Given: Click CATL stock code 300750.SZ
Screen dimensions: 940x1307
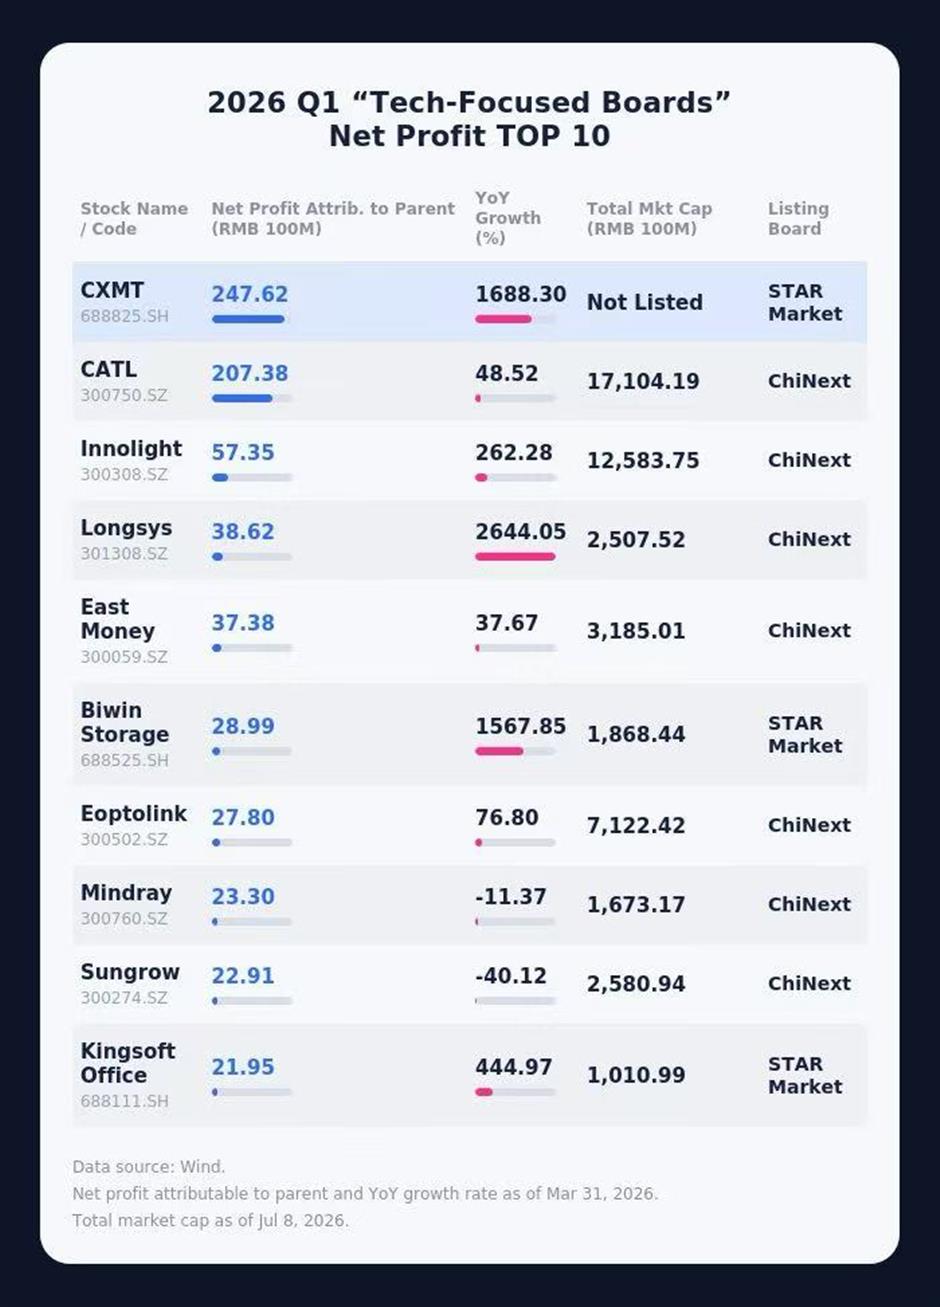Looking at the screenshot, I should pos(124,395).
